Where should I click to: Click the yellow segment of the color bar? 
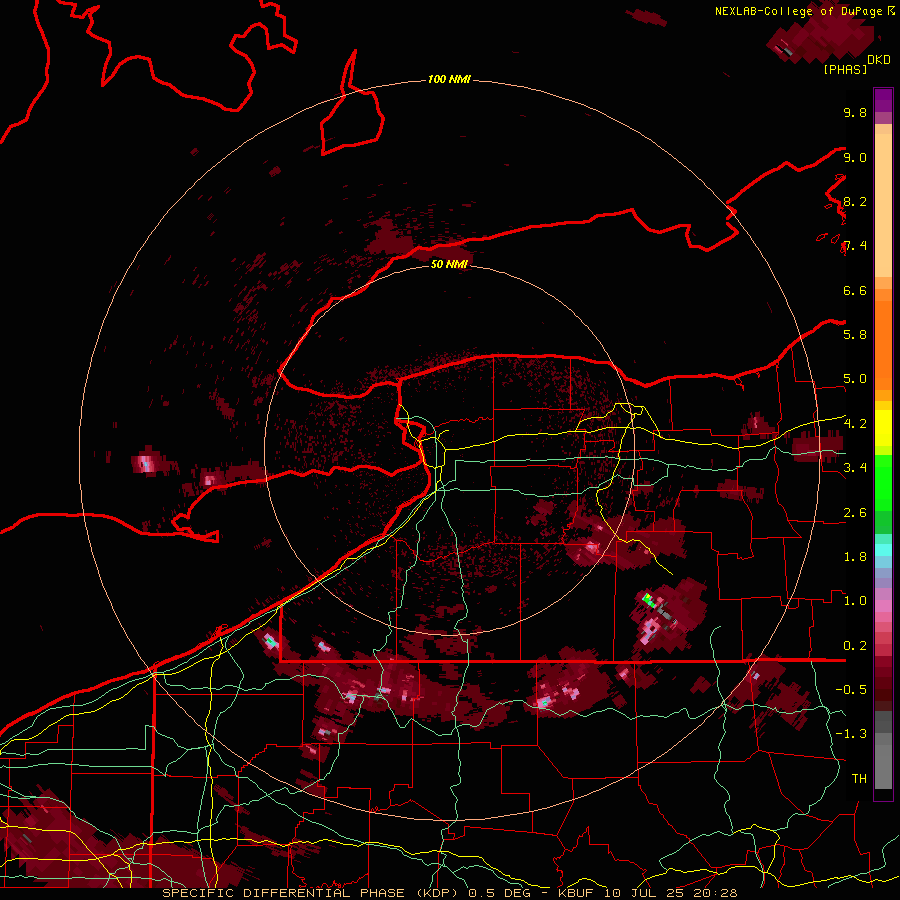[x=883, y=428]
